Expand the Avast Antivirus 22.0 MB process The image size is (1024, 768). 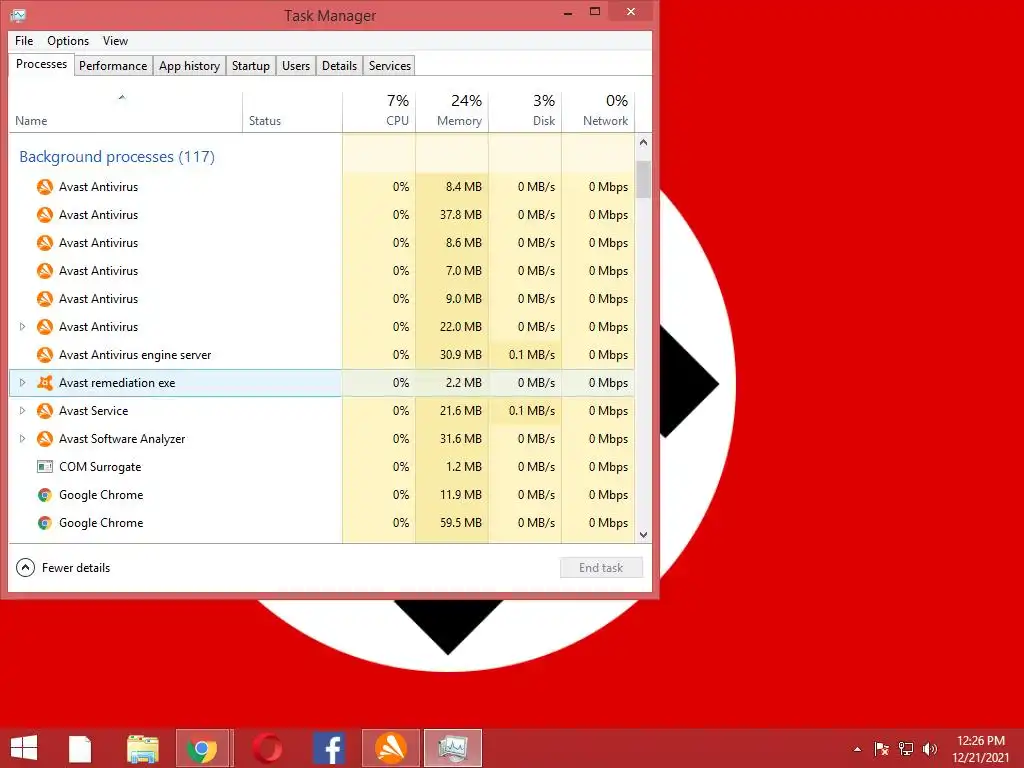tap(22, 327)
